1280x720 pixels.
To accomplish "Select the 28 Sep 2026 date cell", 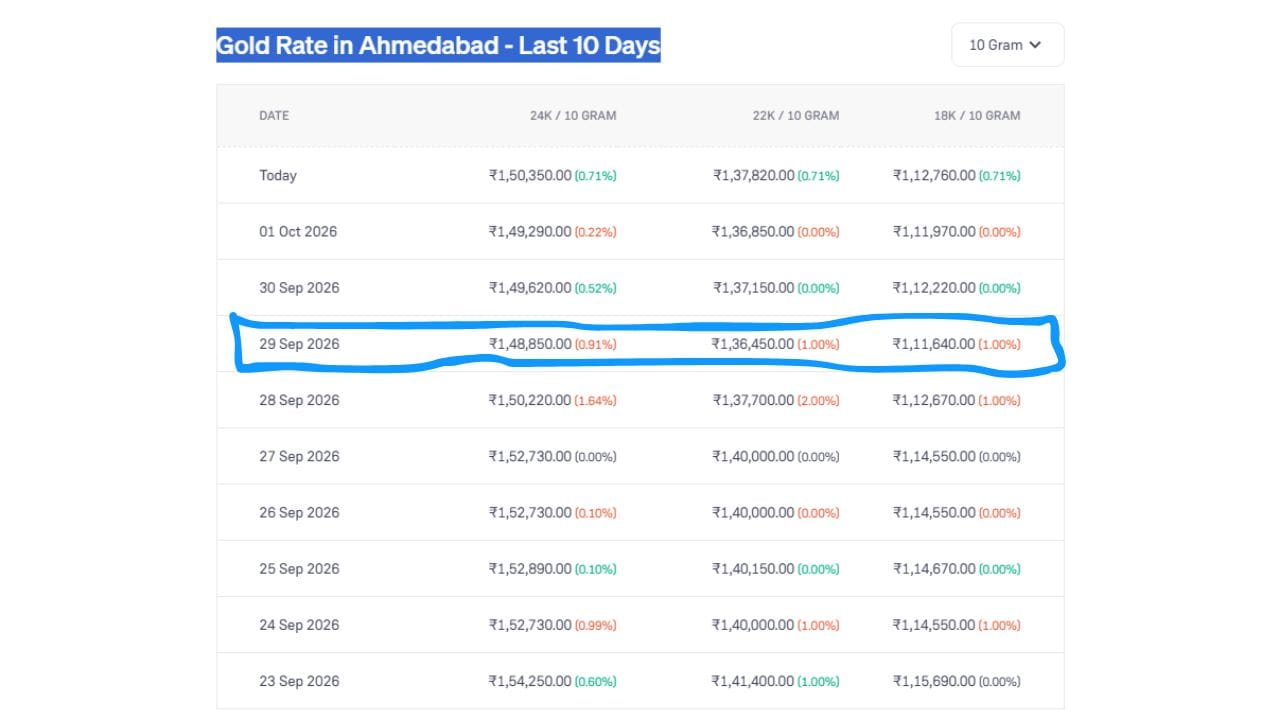I will pyautogui.click(x=299, y=400).
